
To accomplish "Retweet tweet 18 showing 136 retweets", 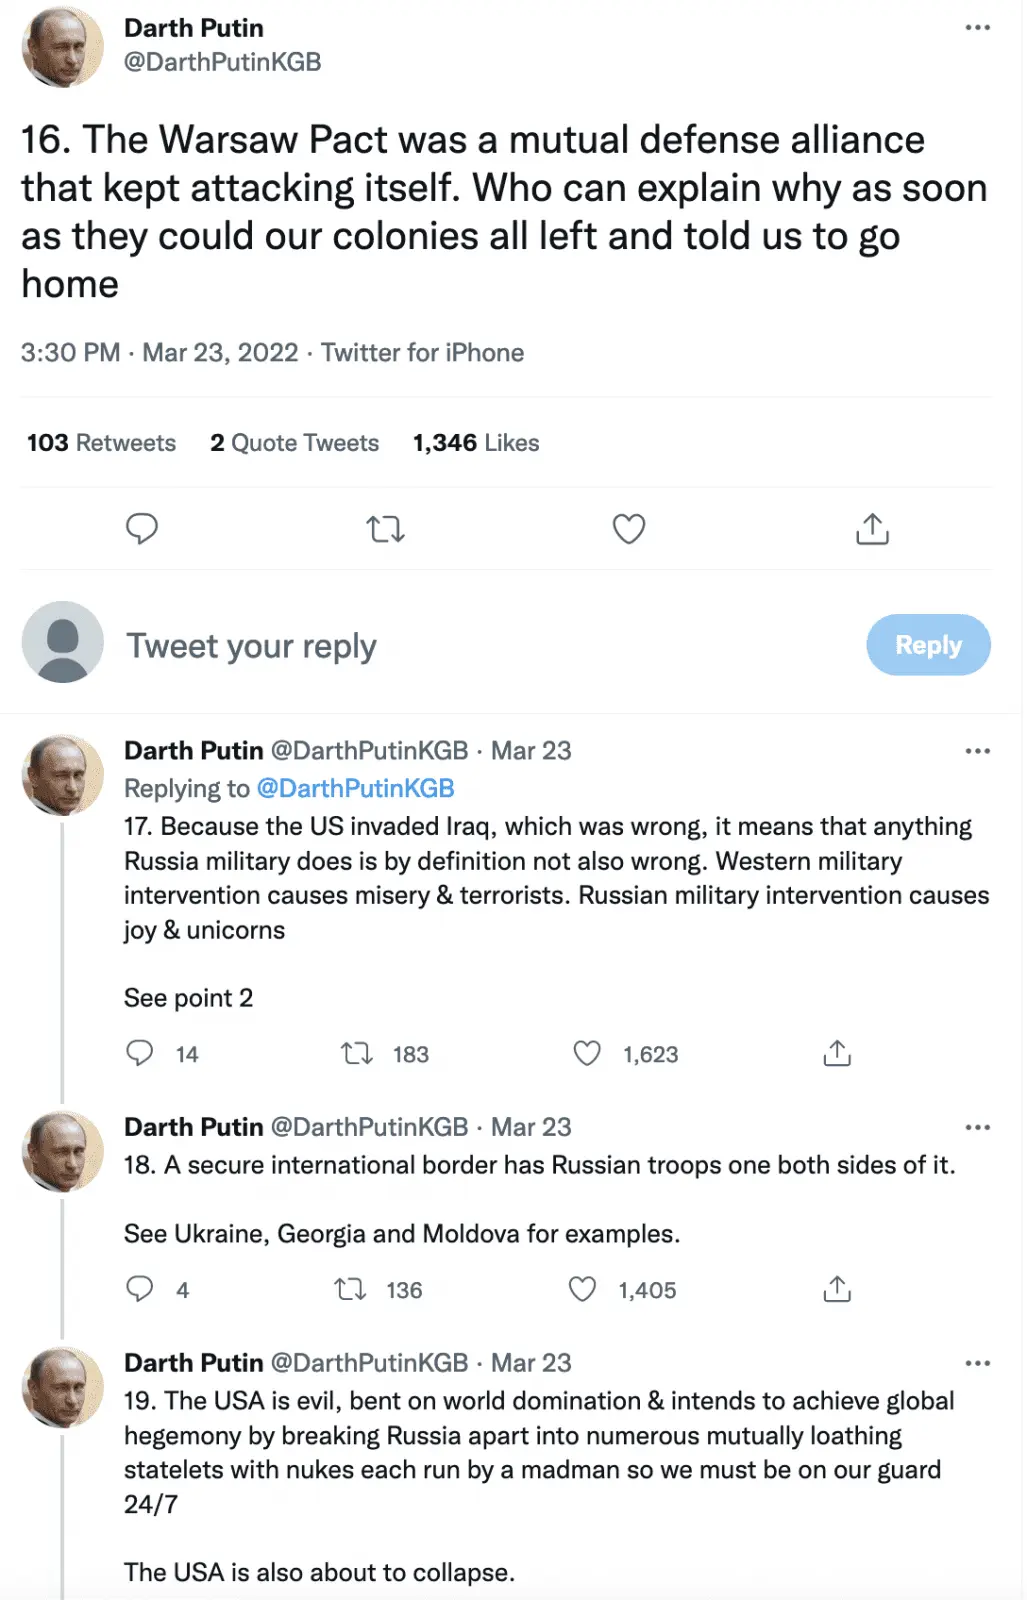I will tap(351, 1290).
